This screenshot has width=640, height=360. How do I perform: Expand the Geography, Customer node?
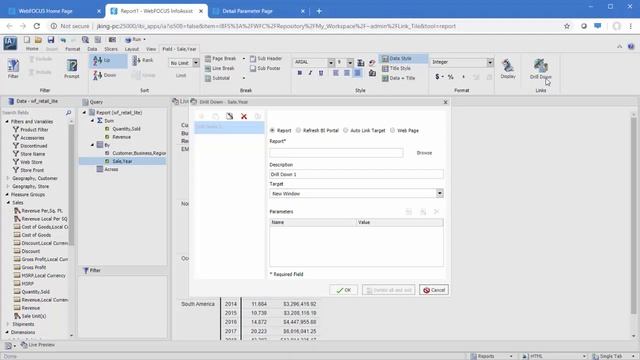point(8,178)
